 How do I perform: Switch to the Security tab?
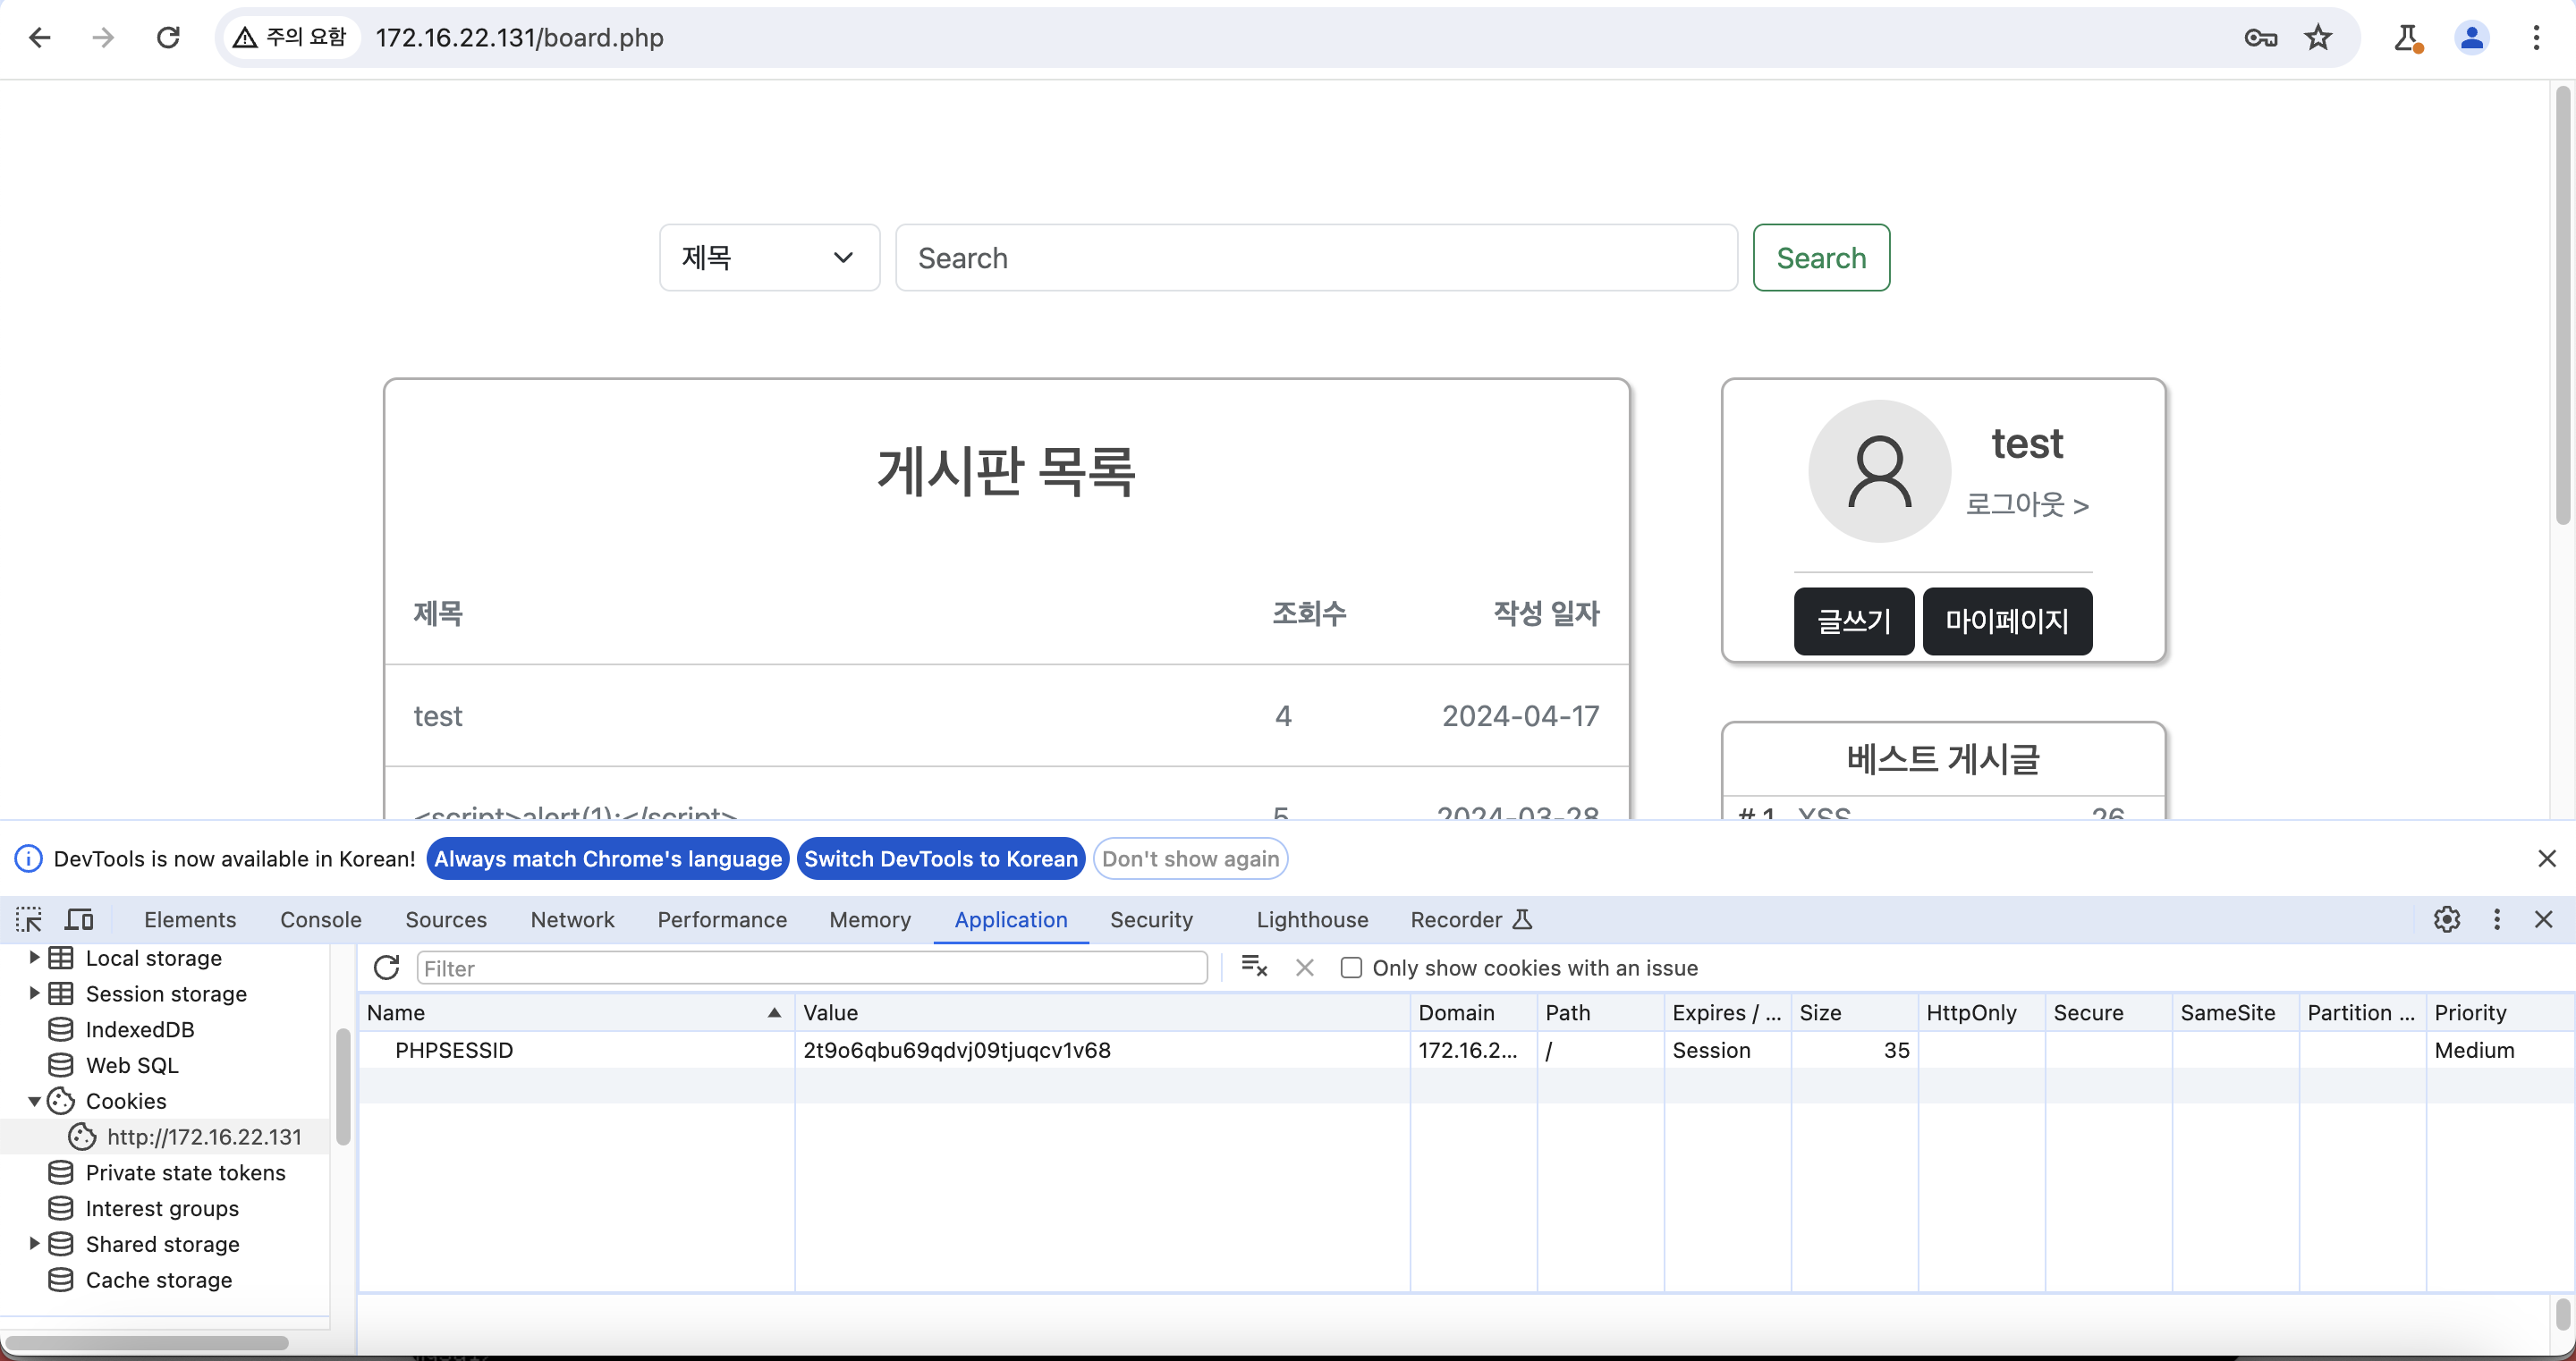pyautogui.click(x=1151, y=919)
